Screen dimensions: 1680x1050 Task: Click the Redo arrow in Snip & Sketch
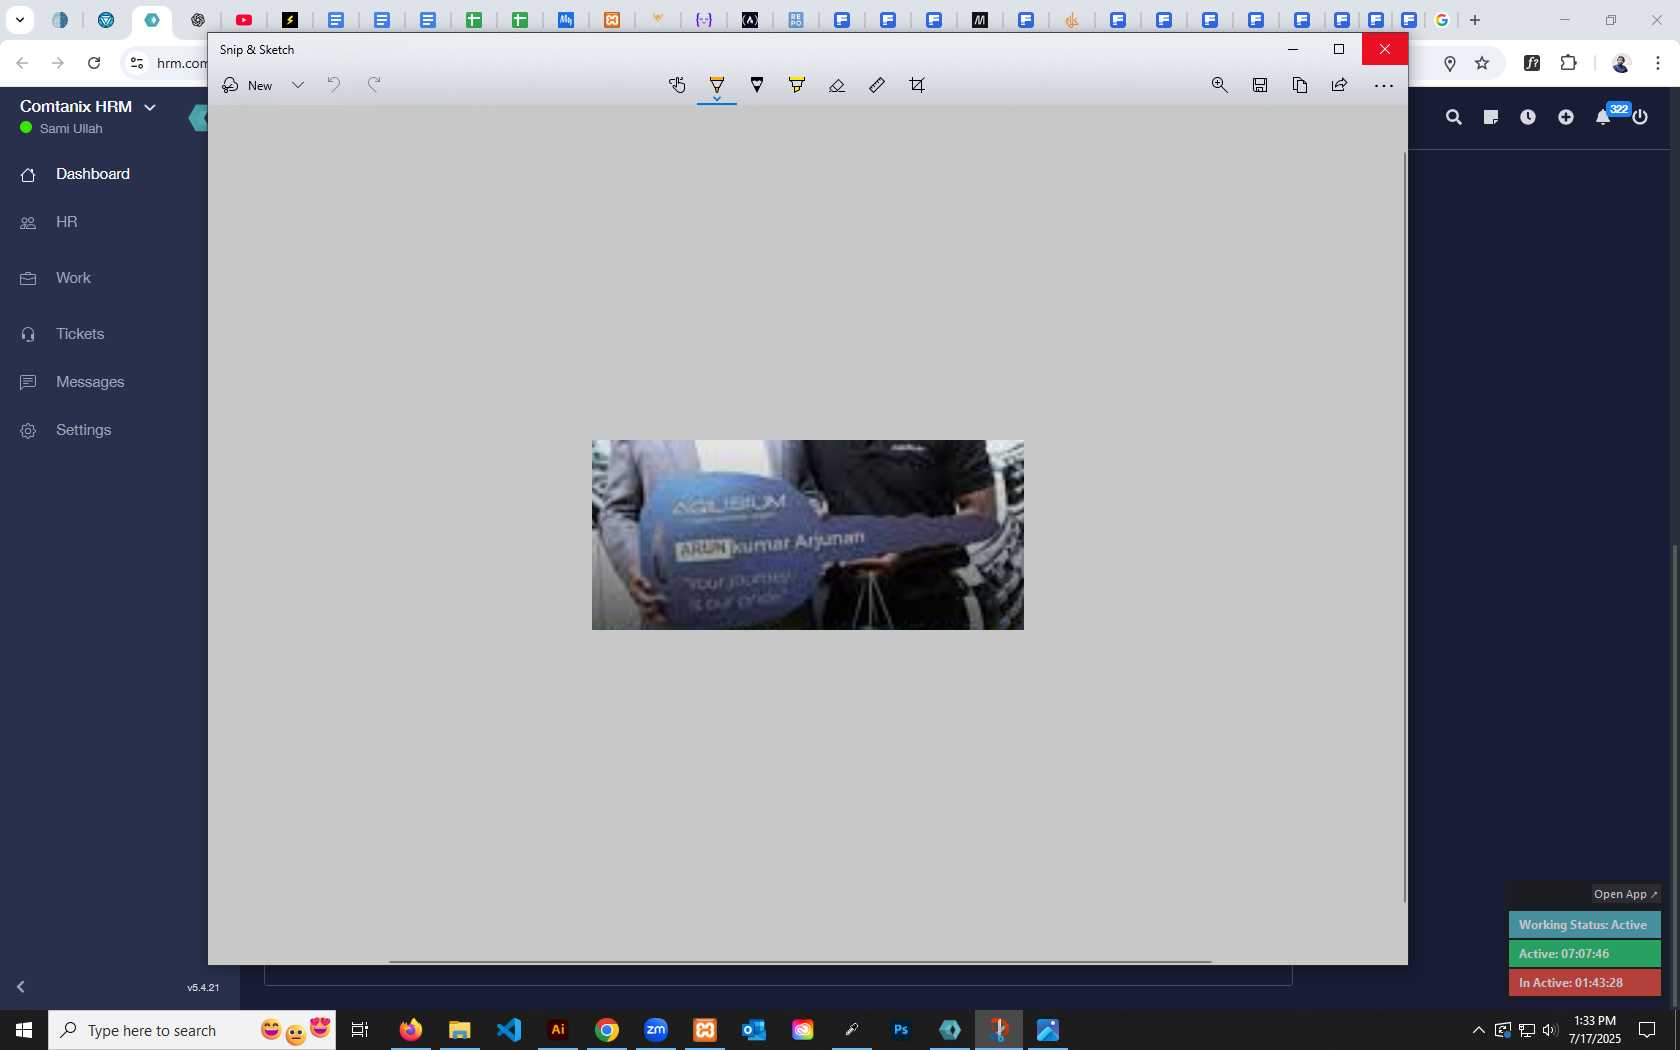(x=374, y=85)
